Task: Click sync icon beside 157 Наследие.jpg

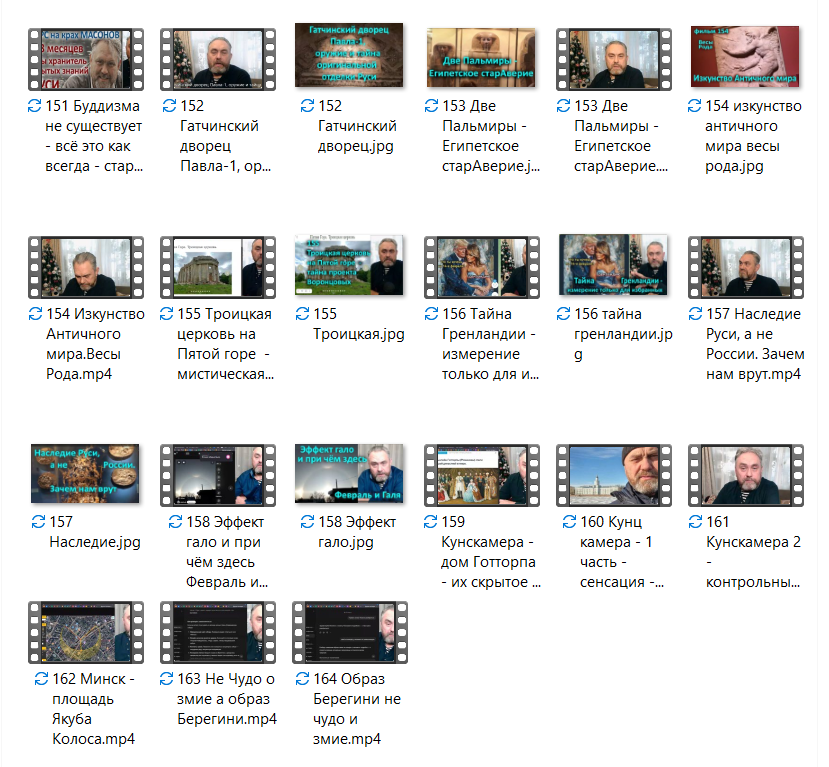Action: [x=39, y=522]
